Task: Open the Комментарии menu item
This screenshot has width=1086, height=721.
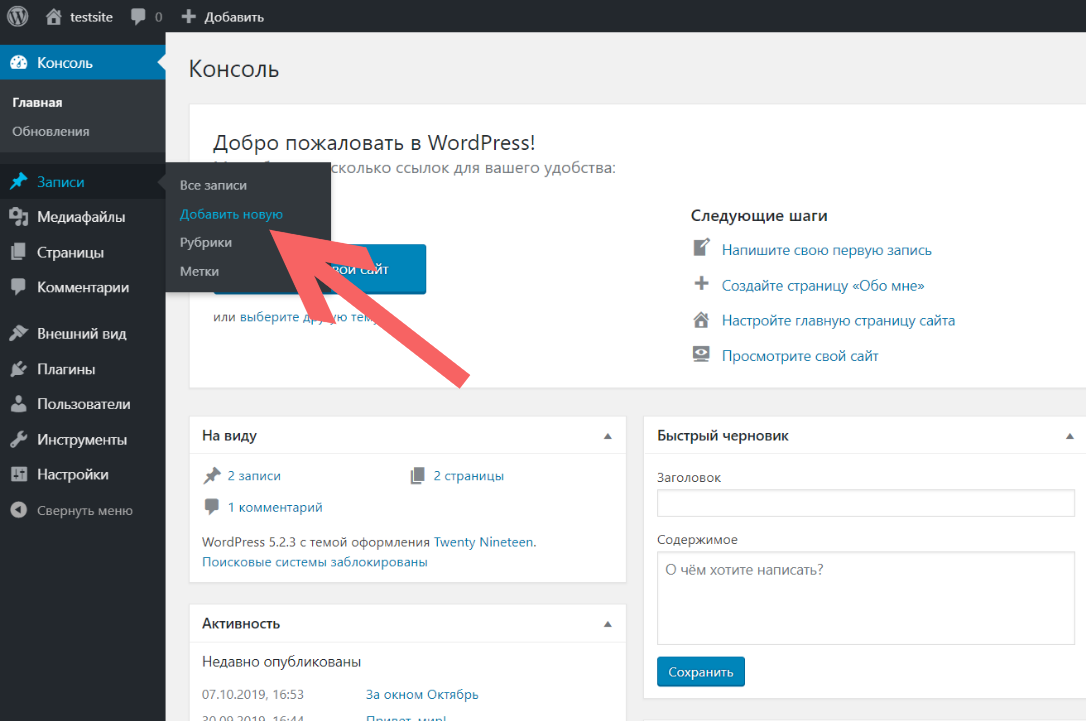Action: 82,287
